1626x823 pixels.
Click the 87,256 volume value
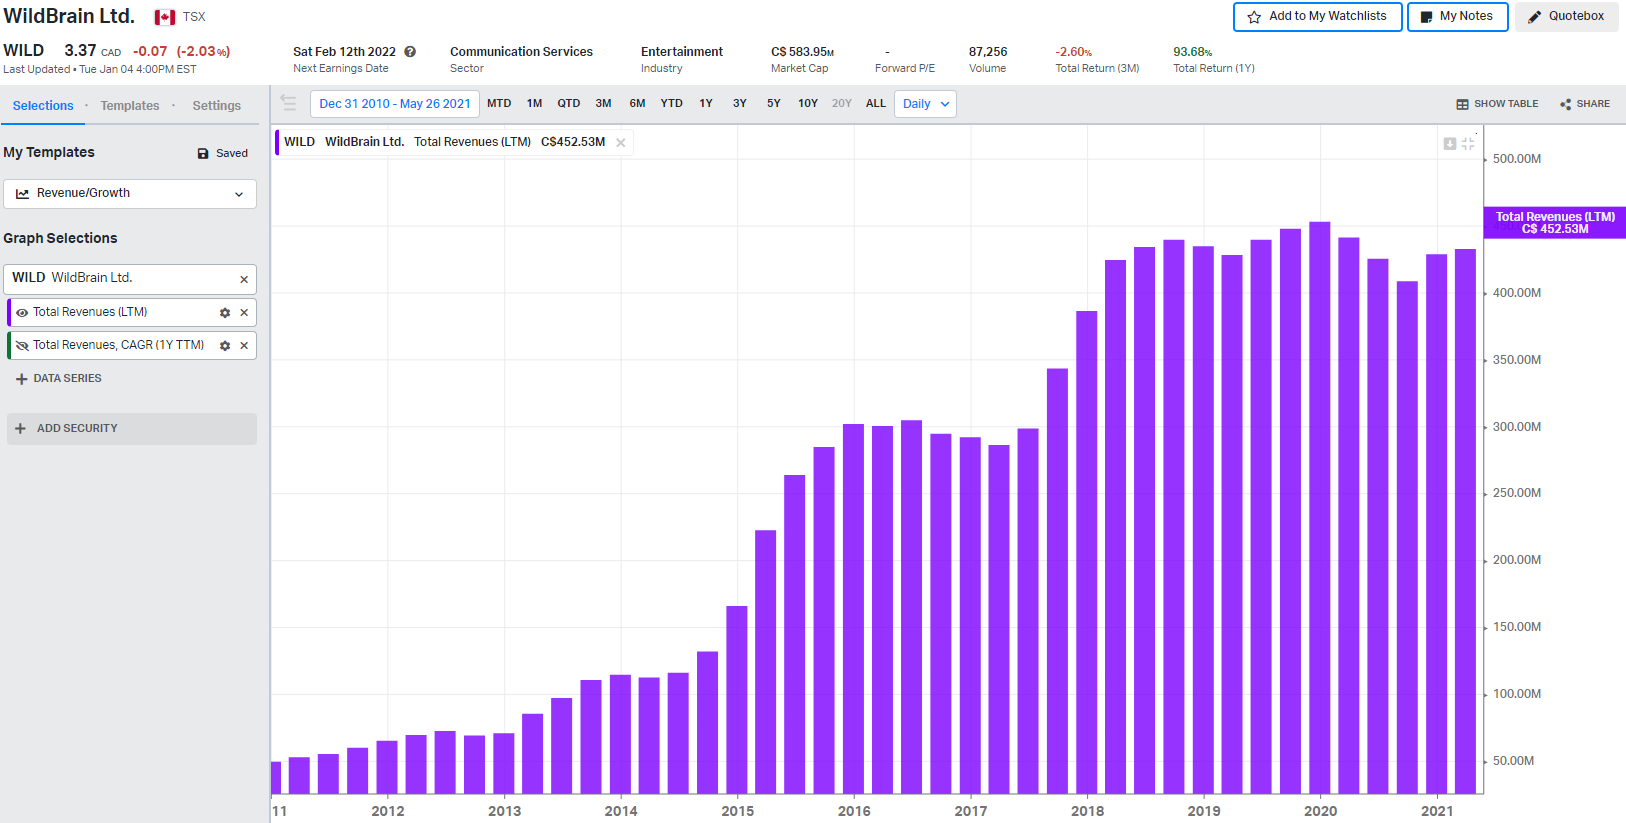tap(988, 52)
